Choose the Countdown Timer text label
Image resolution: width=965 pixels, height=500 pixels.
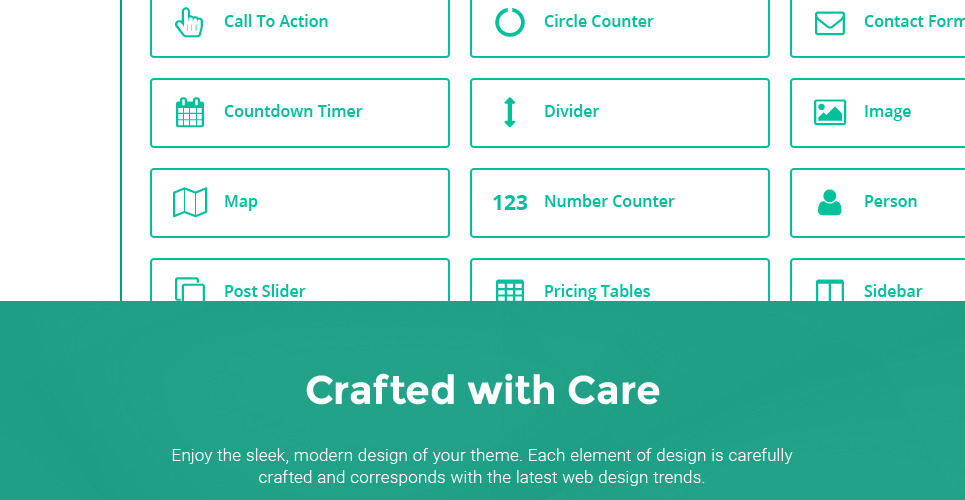coord(293,111)
